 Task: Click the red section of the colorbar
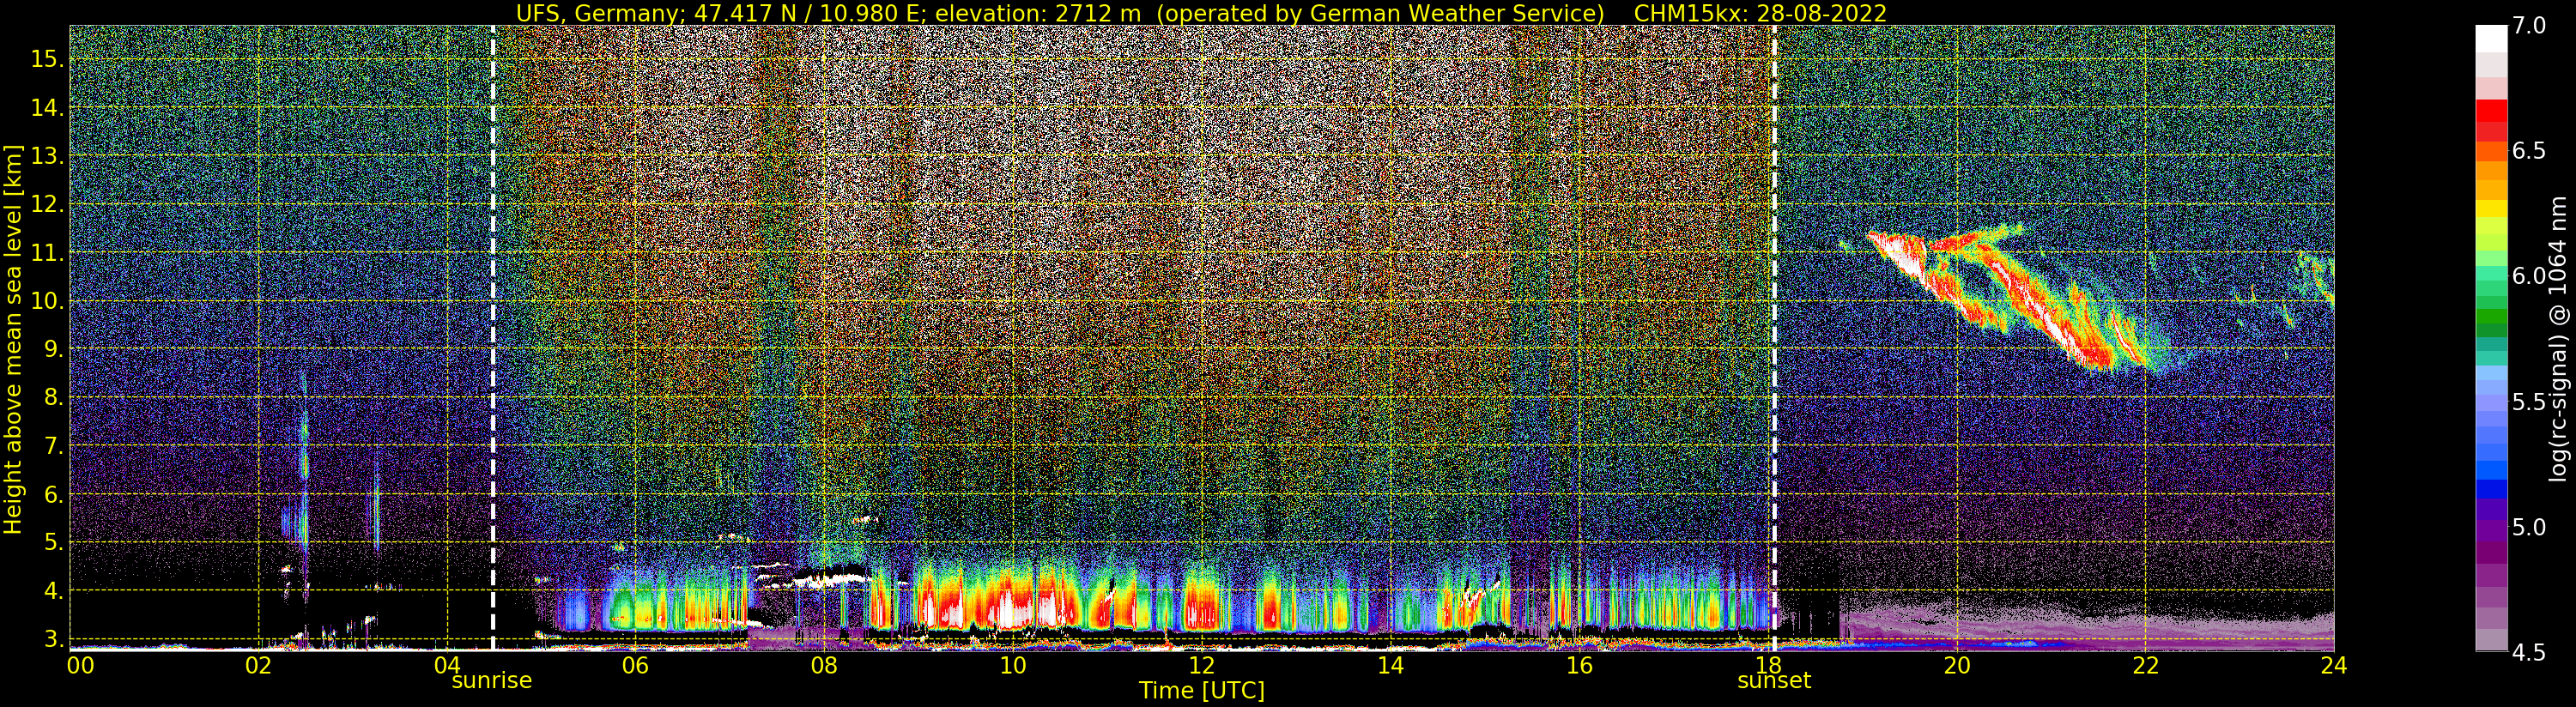coord(2491,120)
